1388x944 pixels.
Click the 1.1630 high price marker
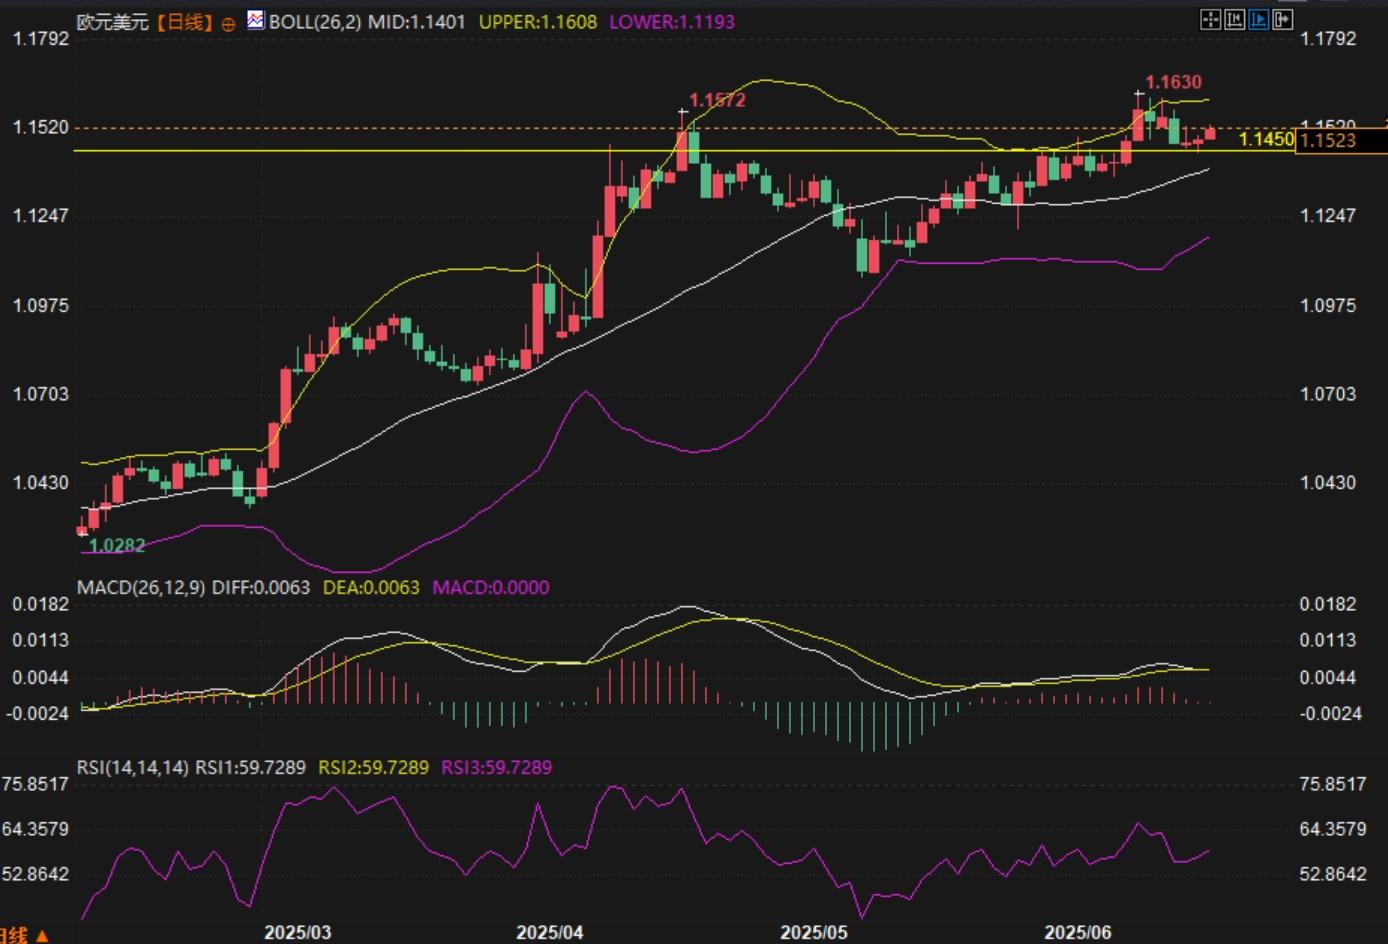coord(1173,82)
